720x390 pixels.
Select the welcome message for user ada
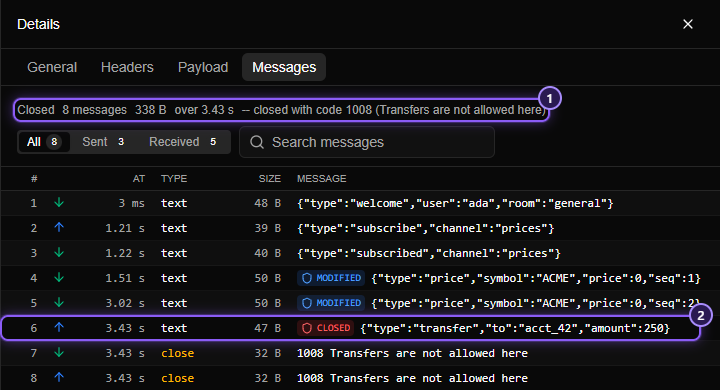[455, 203]
